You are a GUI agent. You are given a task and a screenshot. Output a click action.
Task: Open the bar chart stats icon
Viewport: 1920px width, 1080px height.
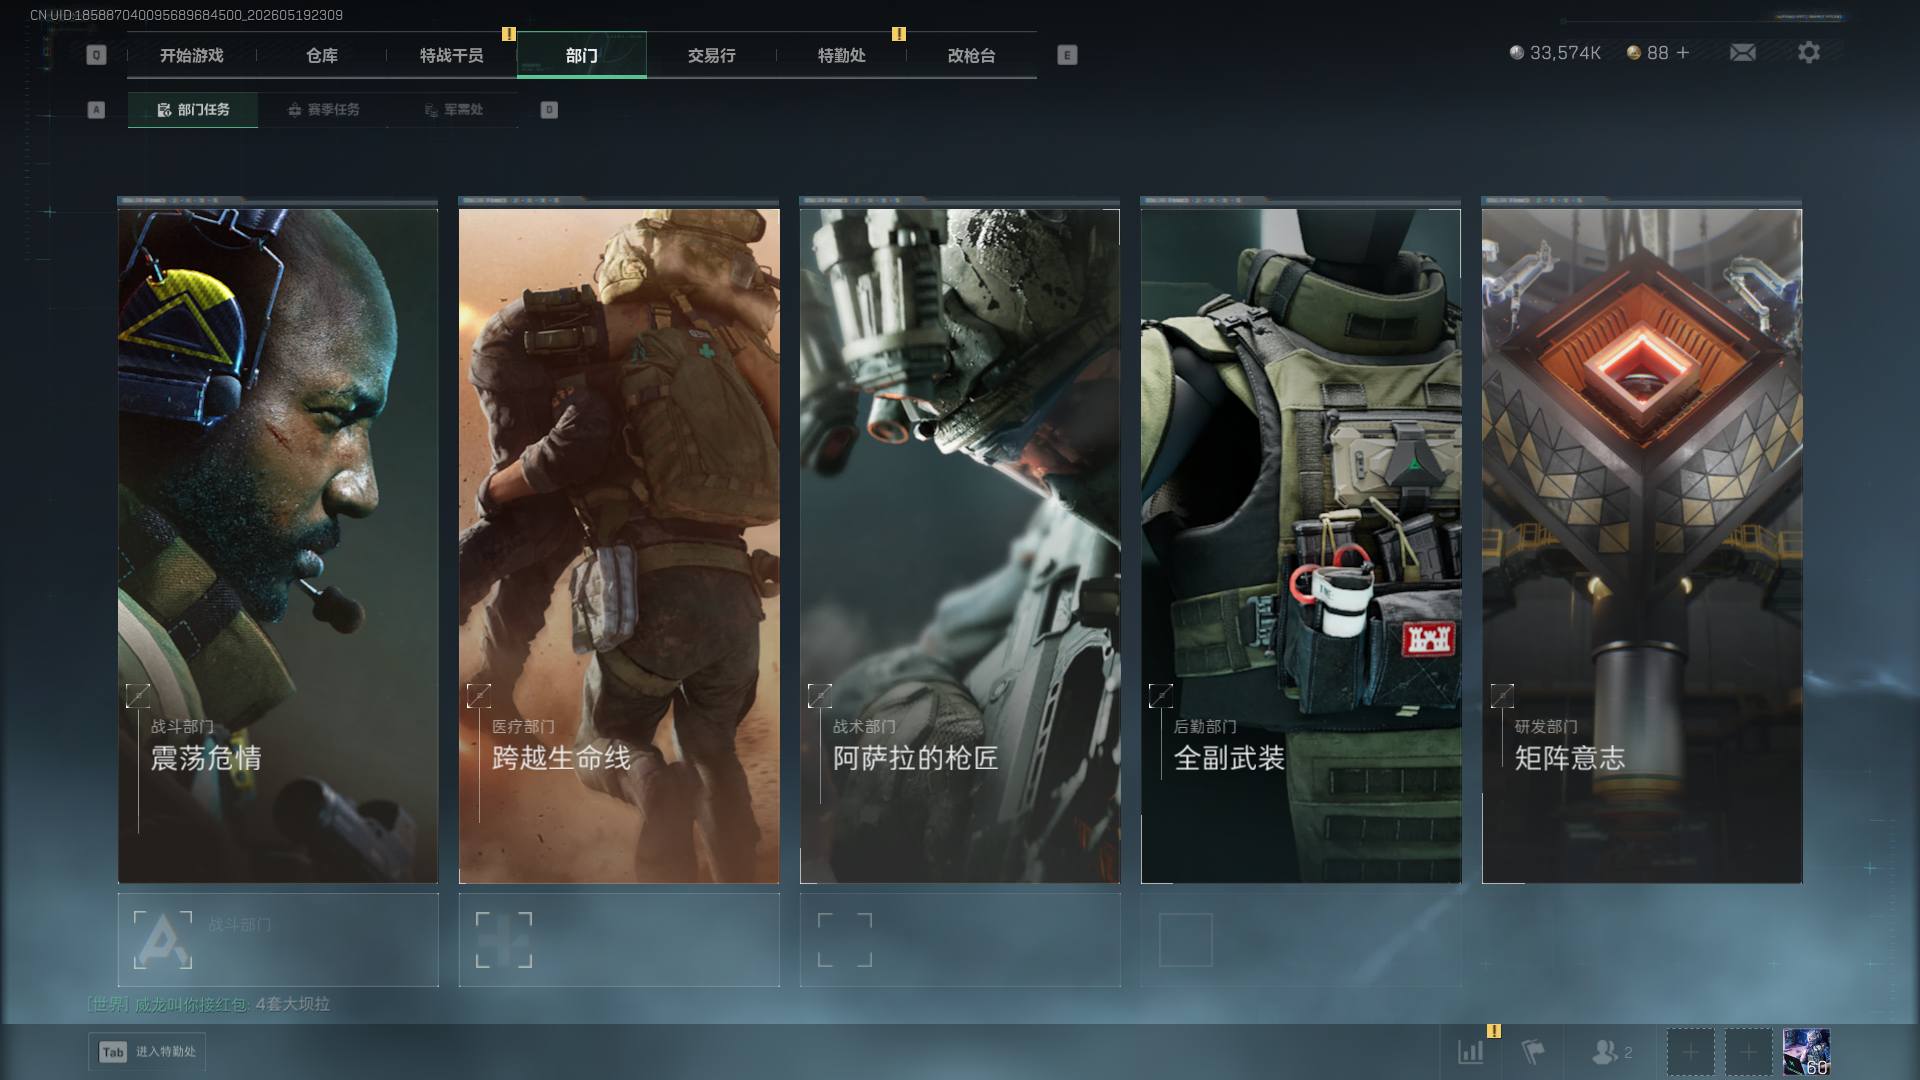(x=1471, y=1052)
